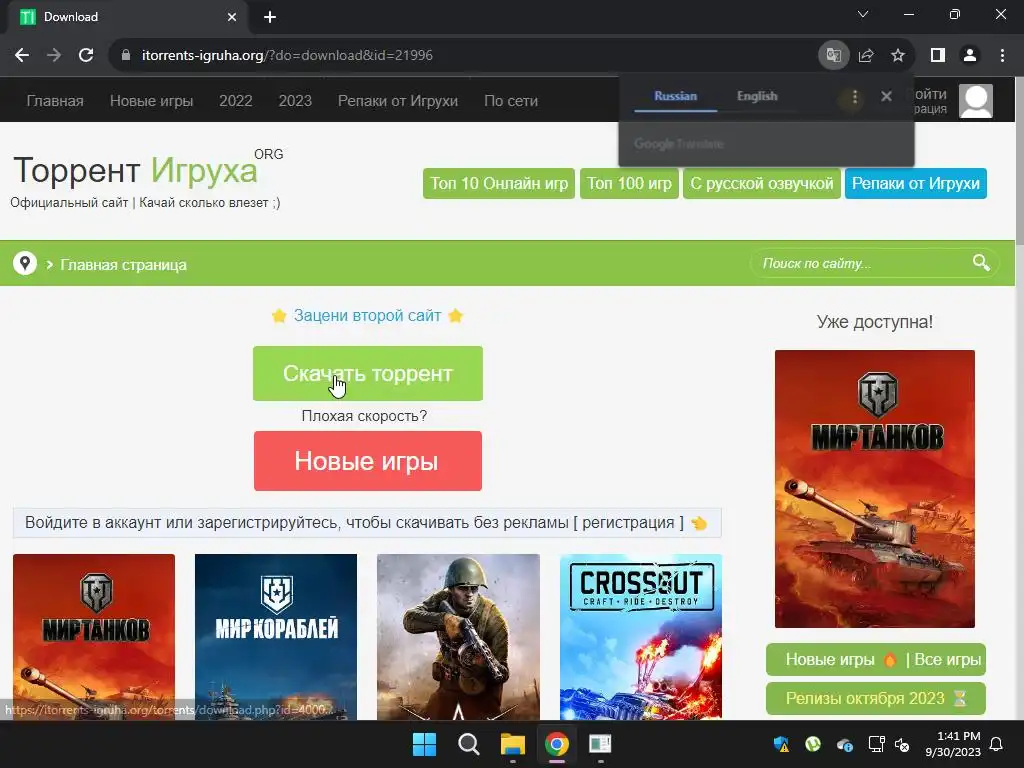Open Релизы октября 2023 button
The image size is (1024, 768).
(876, 698)
